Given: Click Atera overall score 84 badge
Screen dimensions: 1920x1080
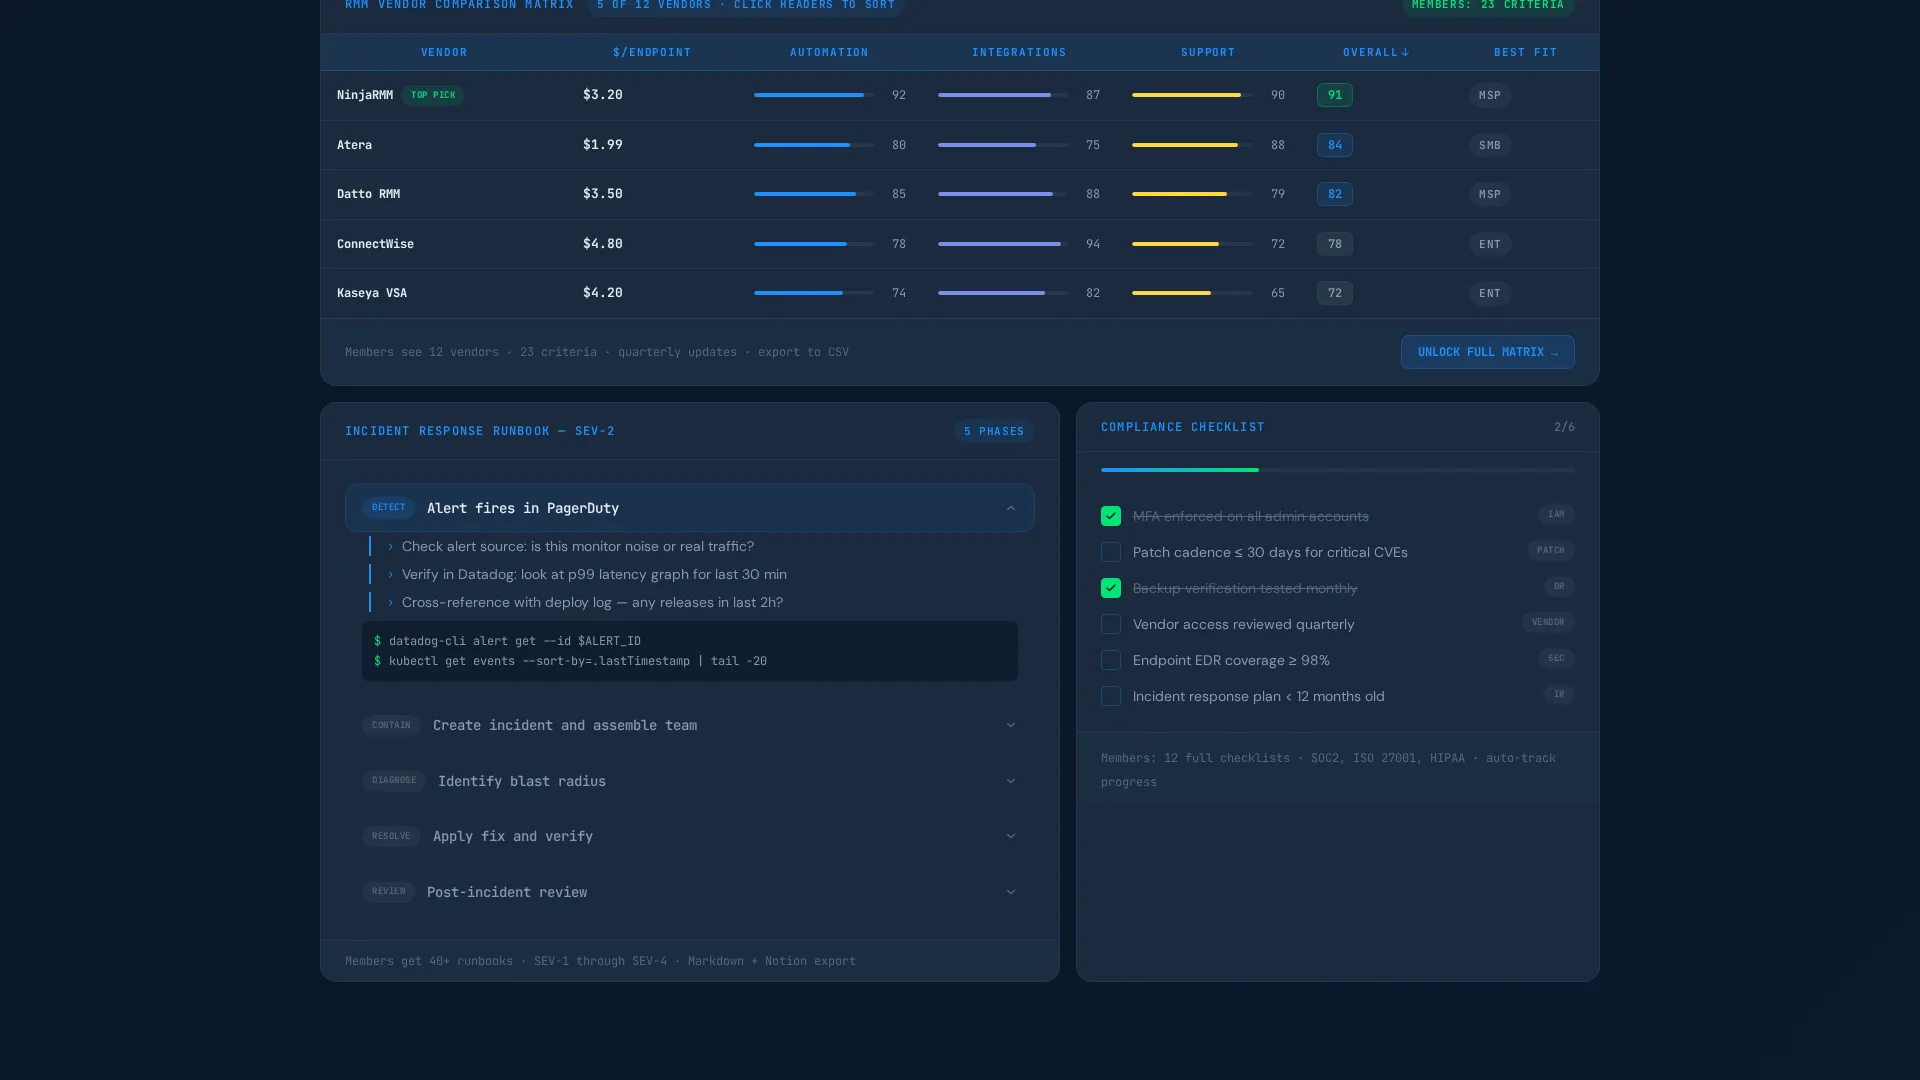Looking at the screenshot, I should coord(1335,145).
